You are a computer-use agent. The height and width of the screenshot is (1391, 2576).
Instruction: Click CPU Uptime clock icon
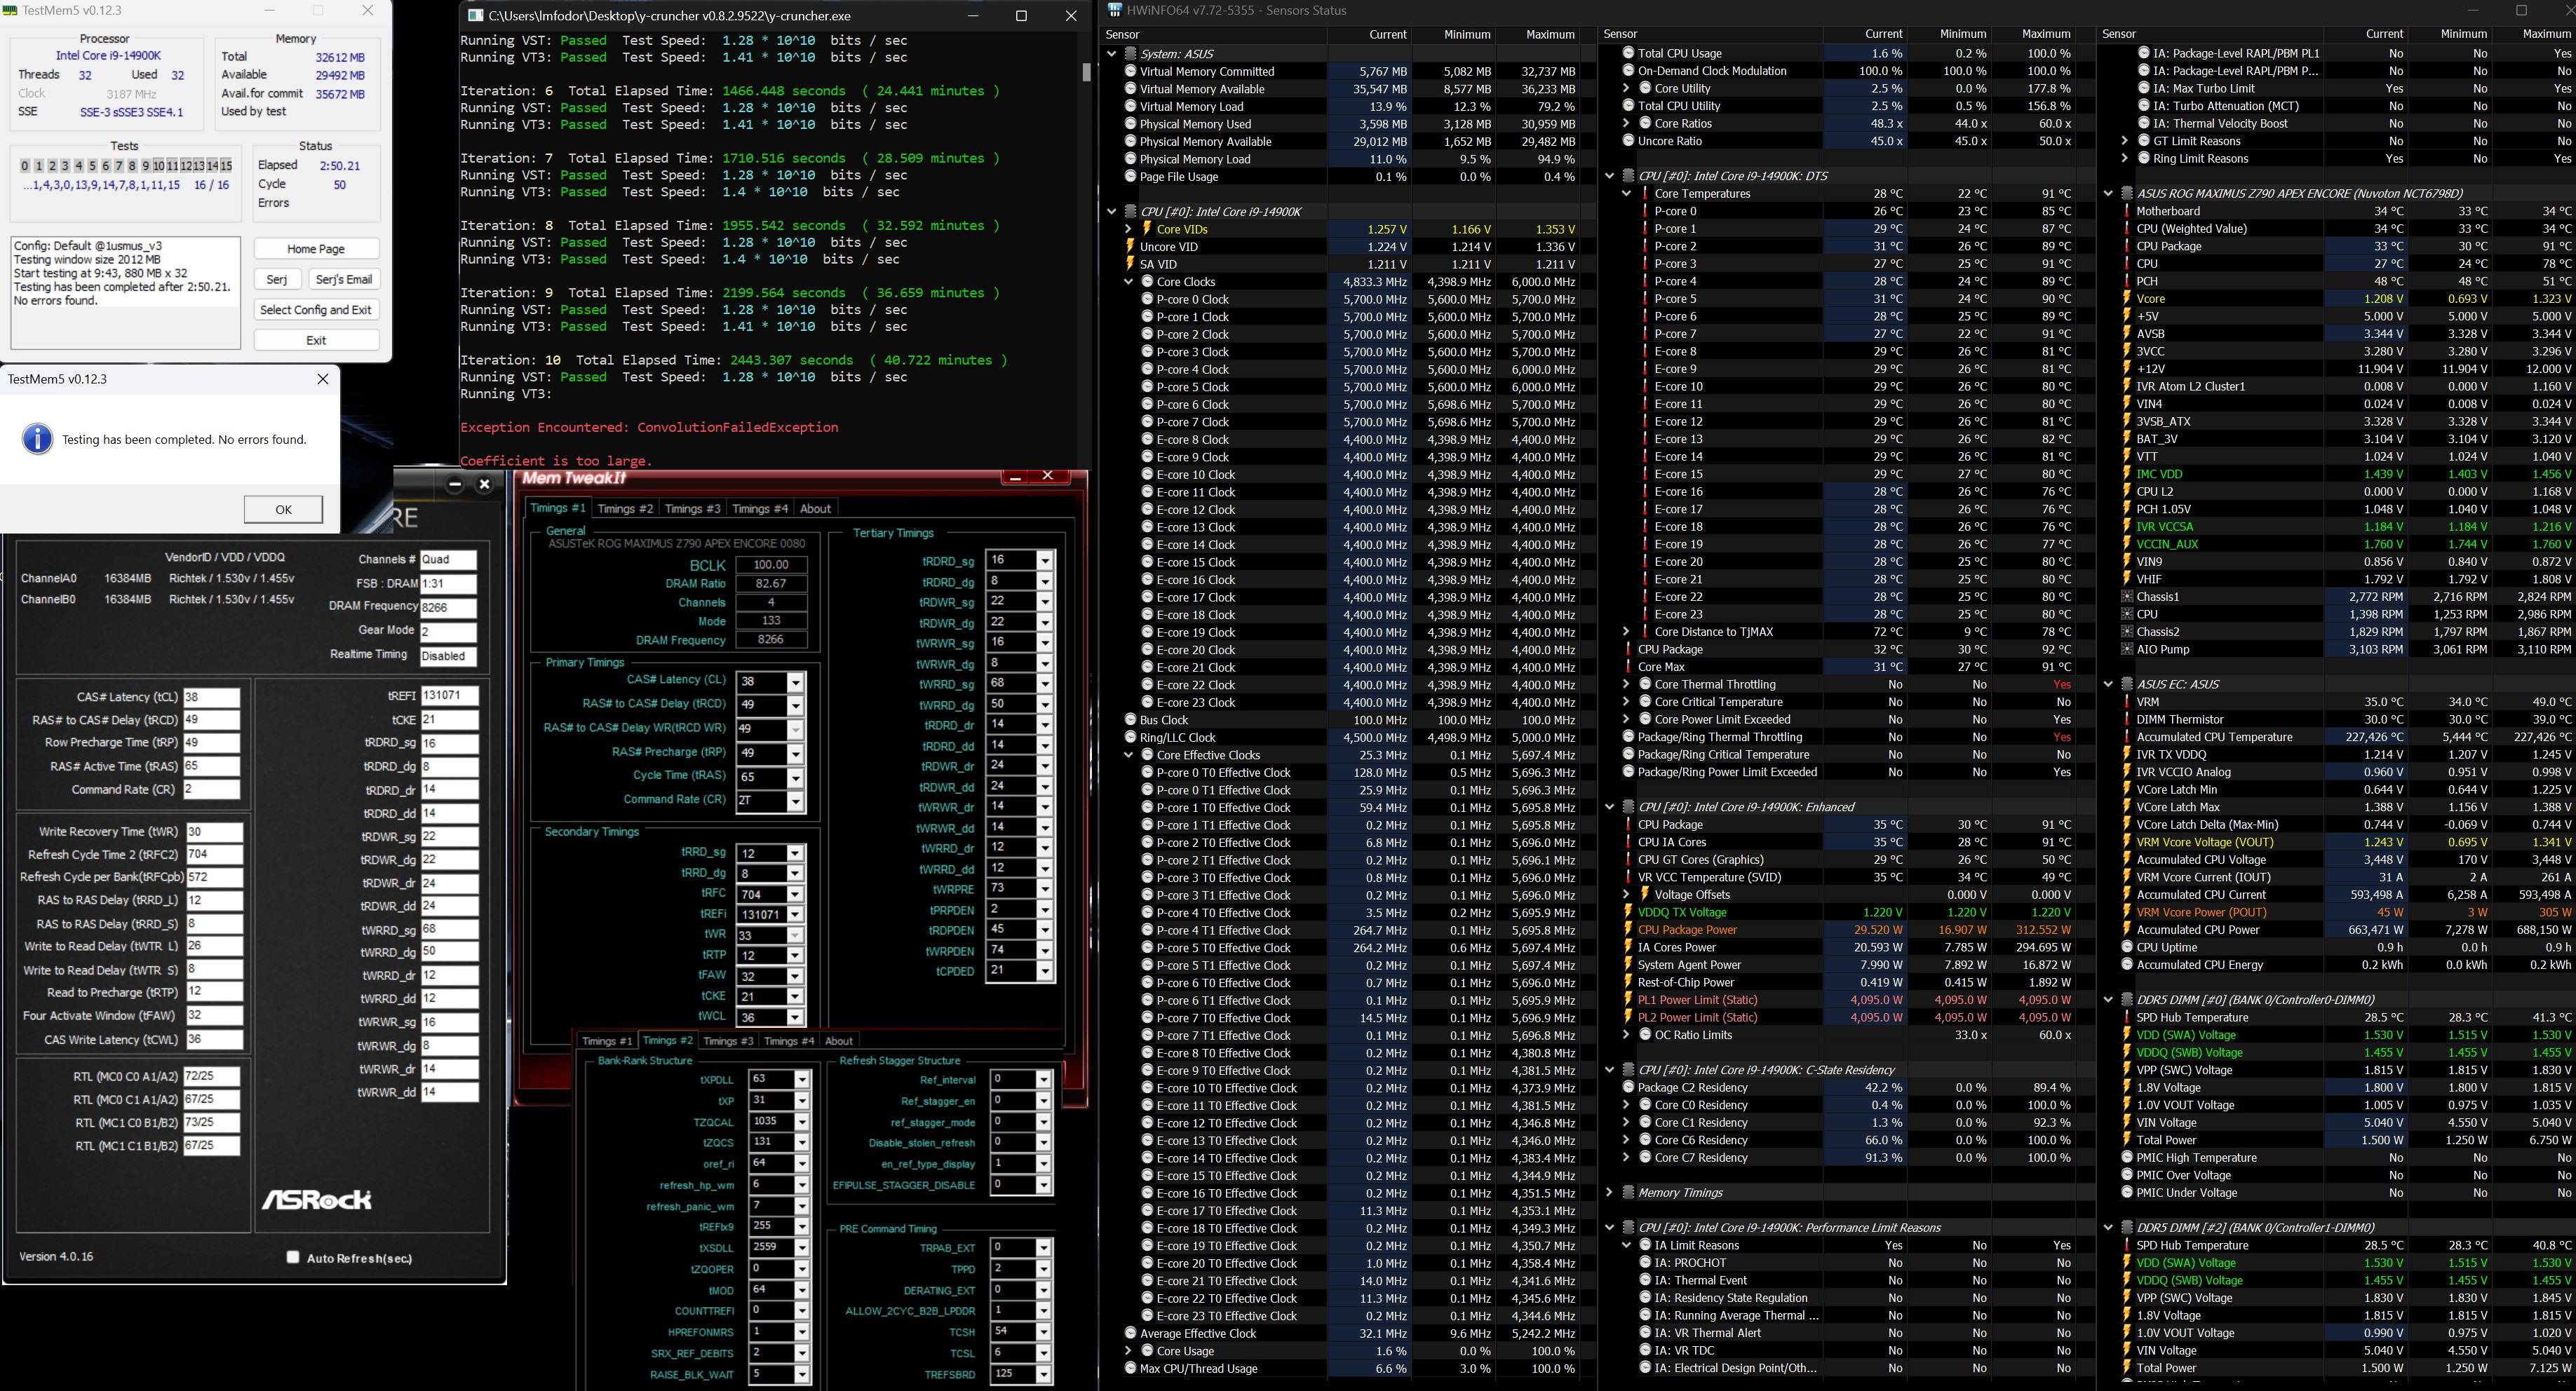[x=2127, y=948]
